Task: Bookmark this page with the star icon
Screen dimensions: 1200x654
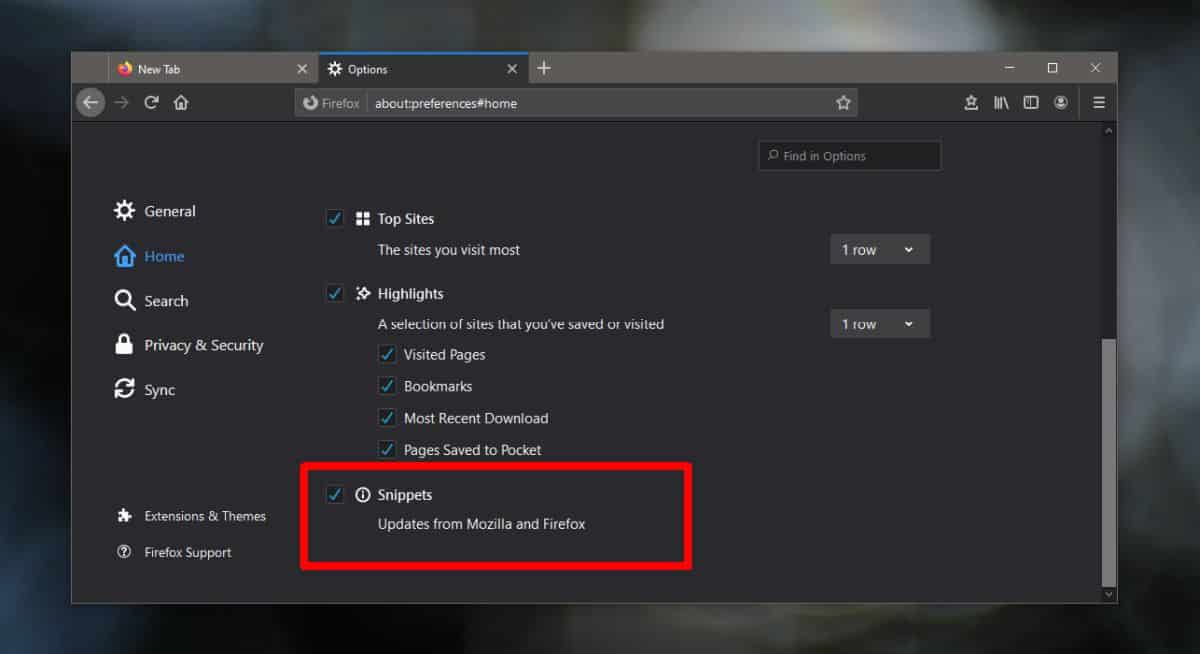Action: tap(843, 102)
